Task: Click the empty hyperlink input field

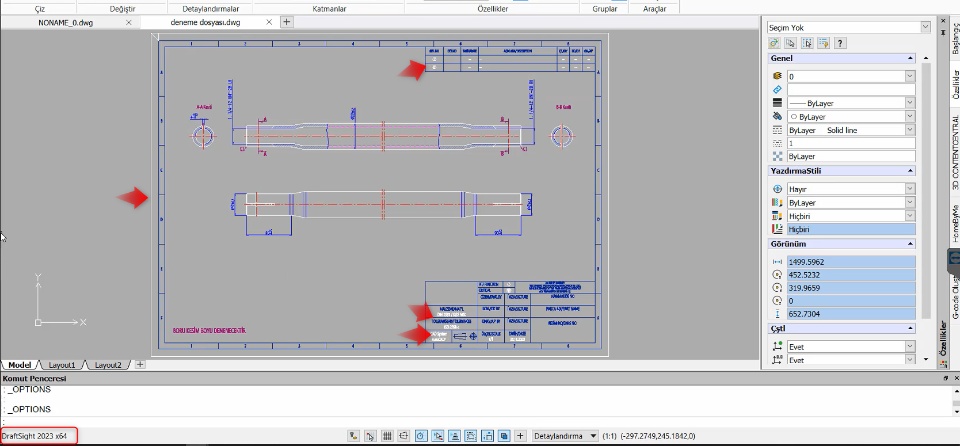Action: coord(851,89)
